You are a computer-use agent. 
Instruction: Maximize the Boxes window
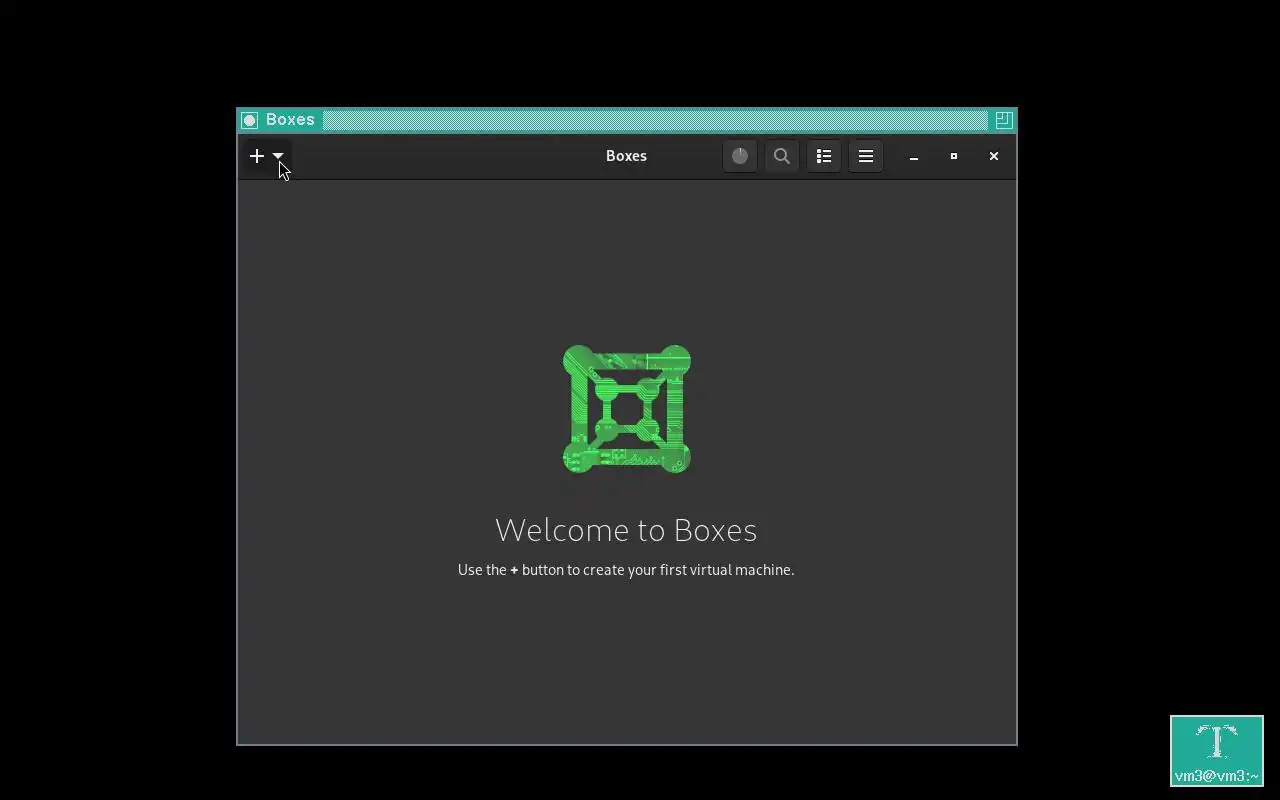[x=954, y=156]
